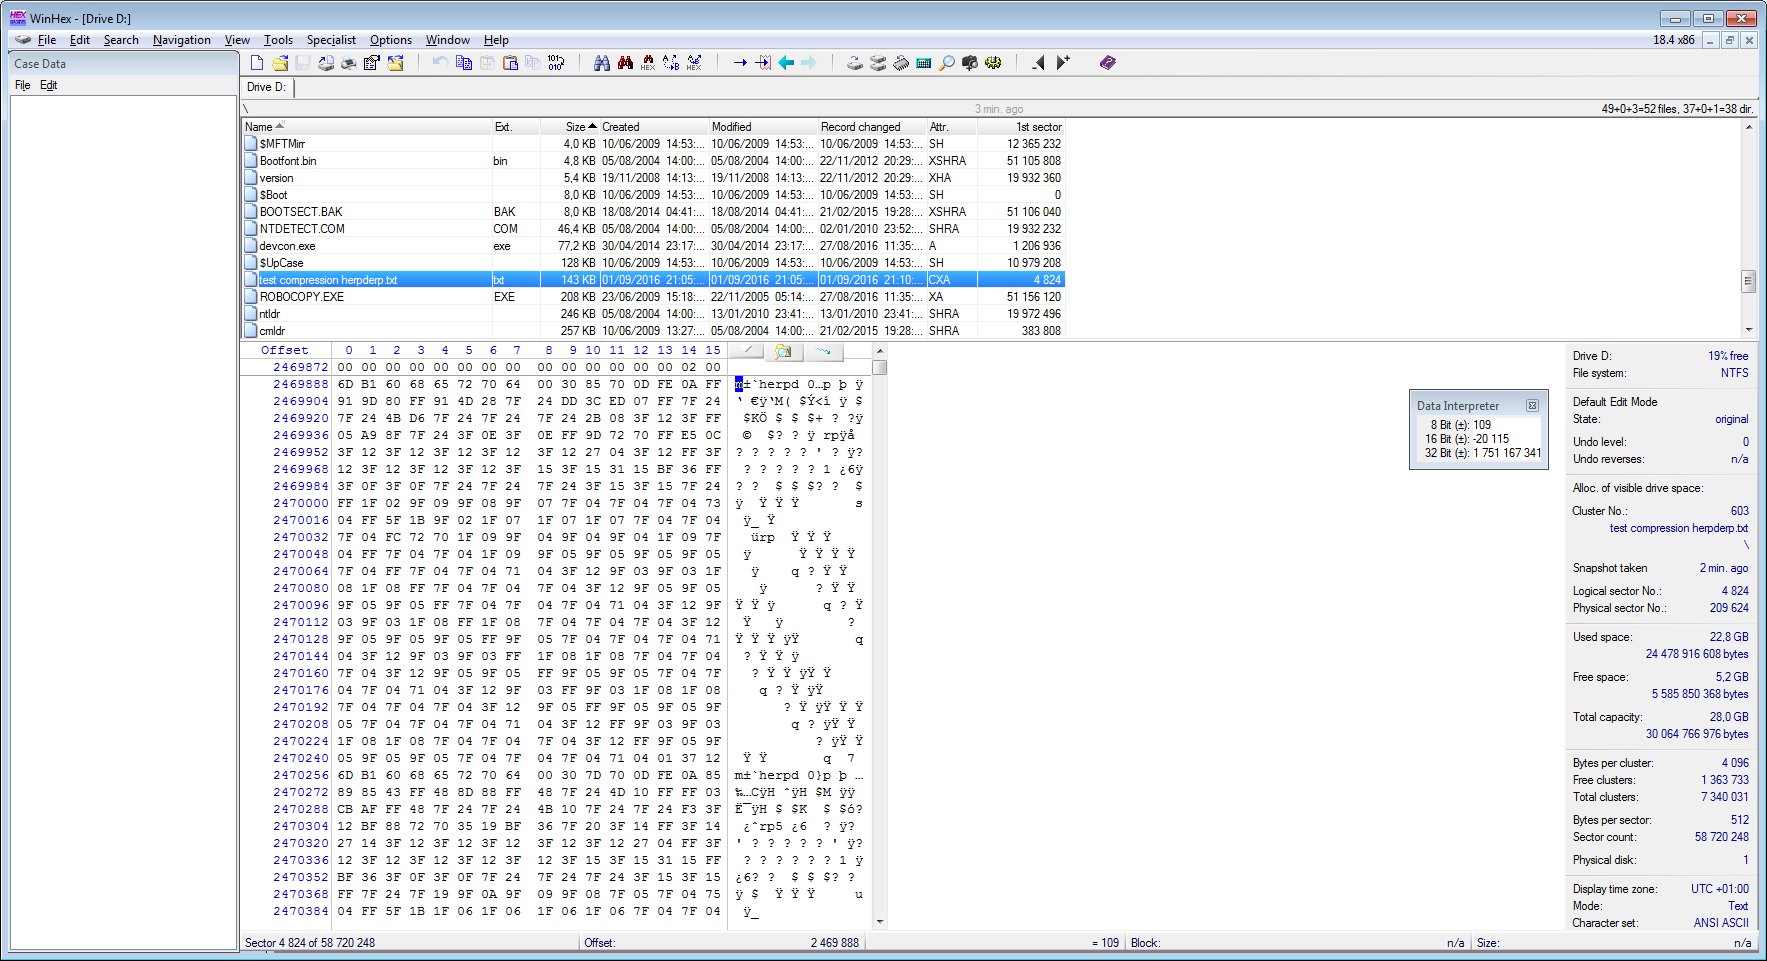Open the Search menu
Screen dimensions: 1767x961
click(121, 40)
